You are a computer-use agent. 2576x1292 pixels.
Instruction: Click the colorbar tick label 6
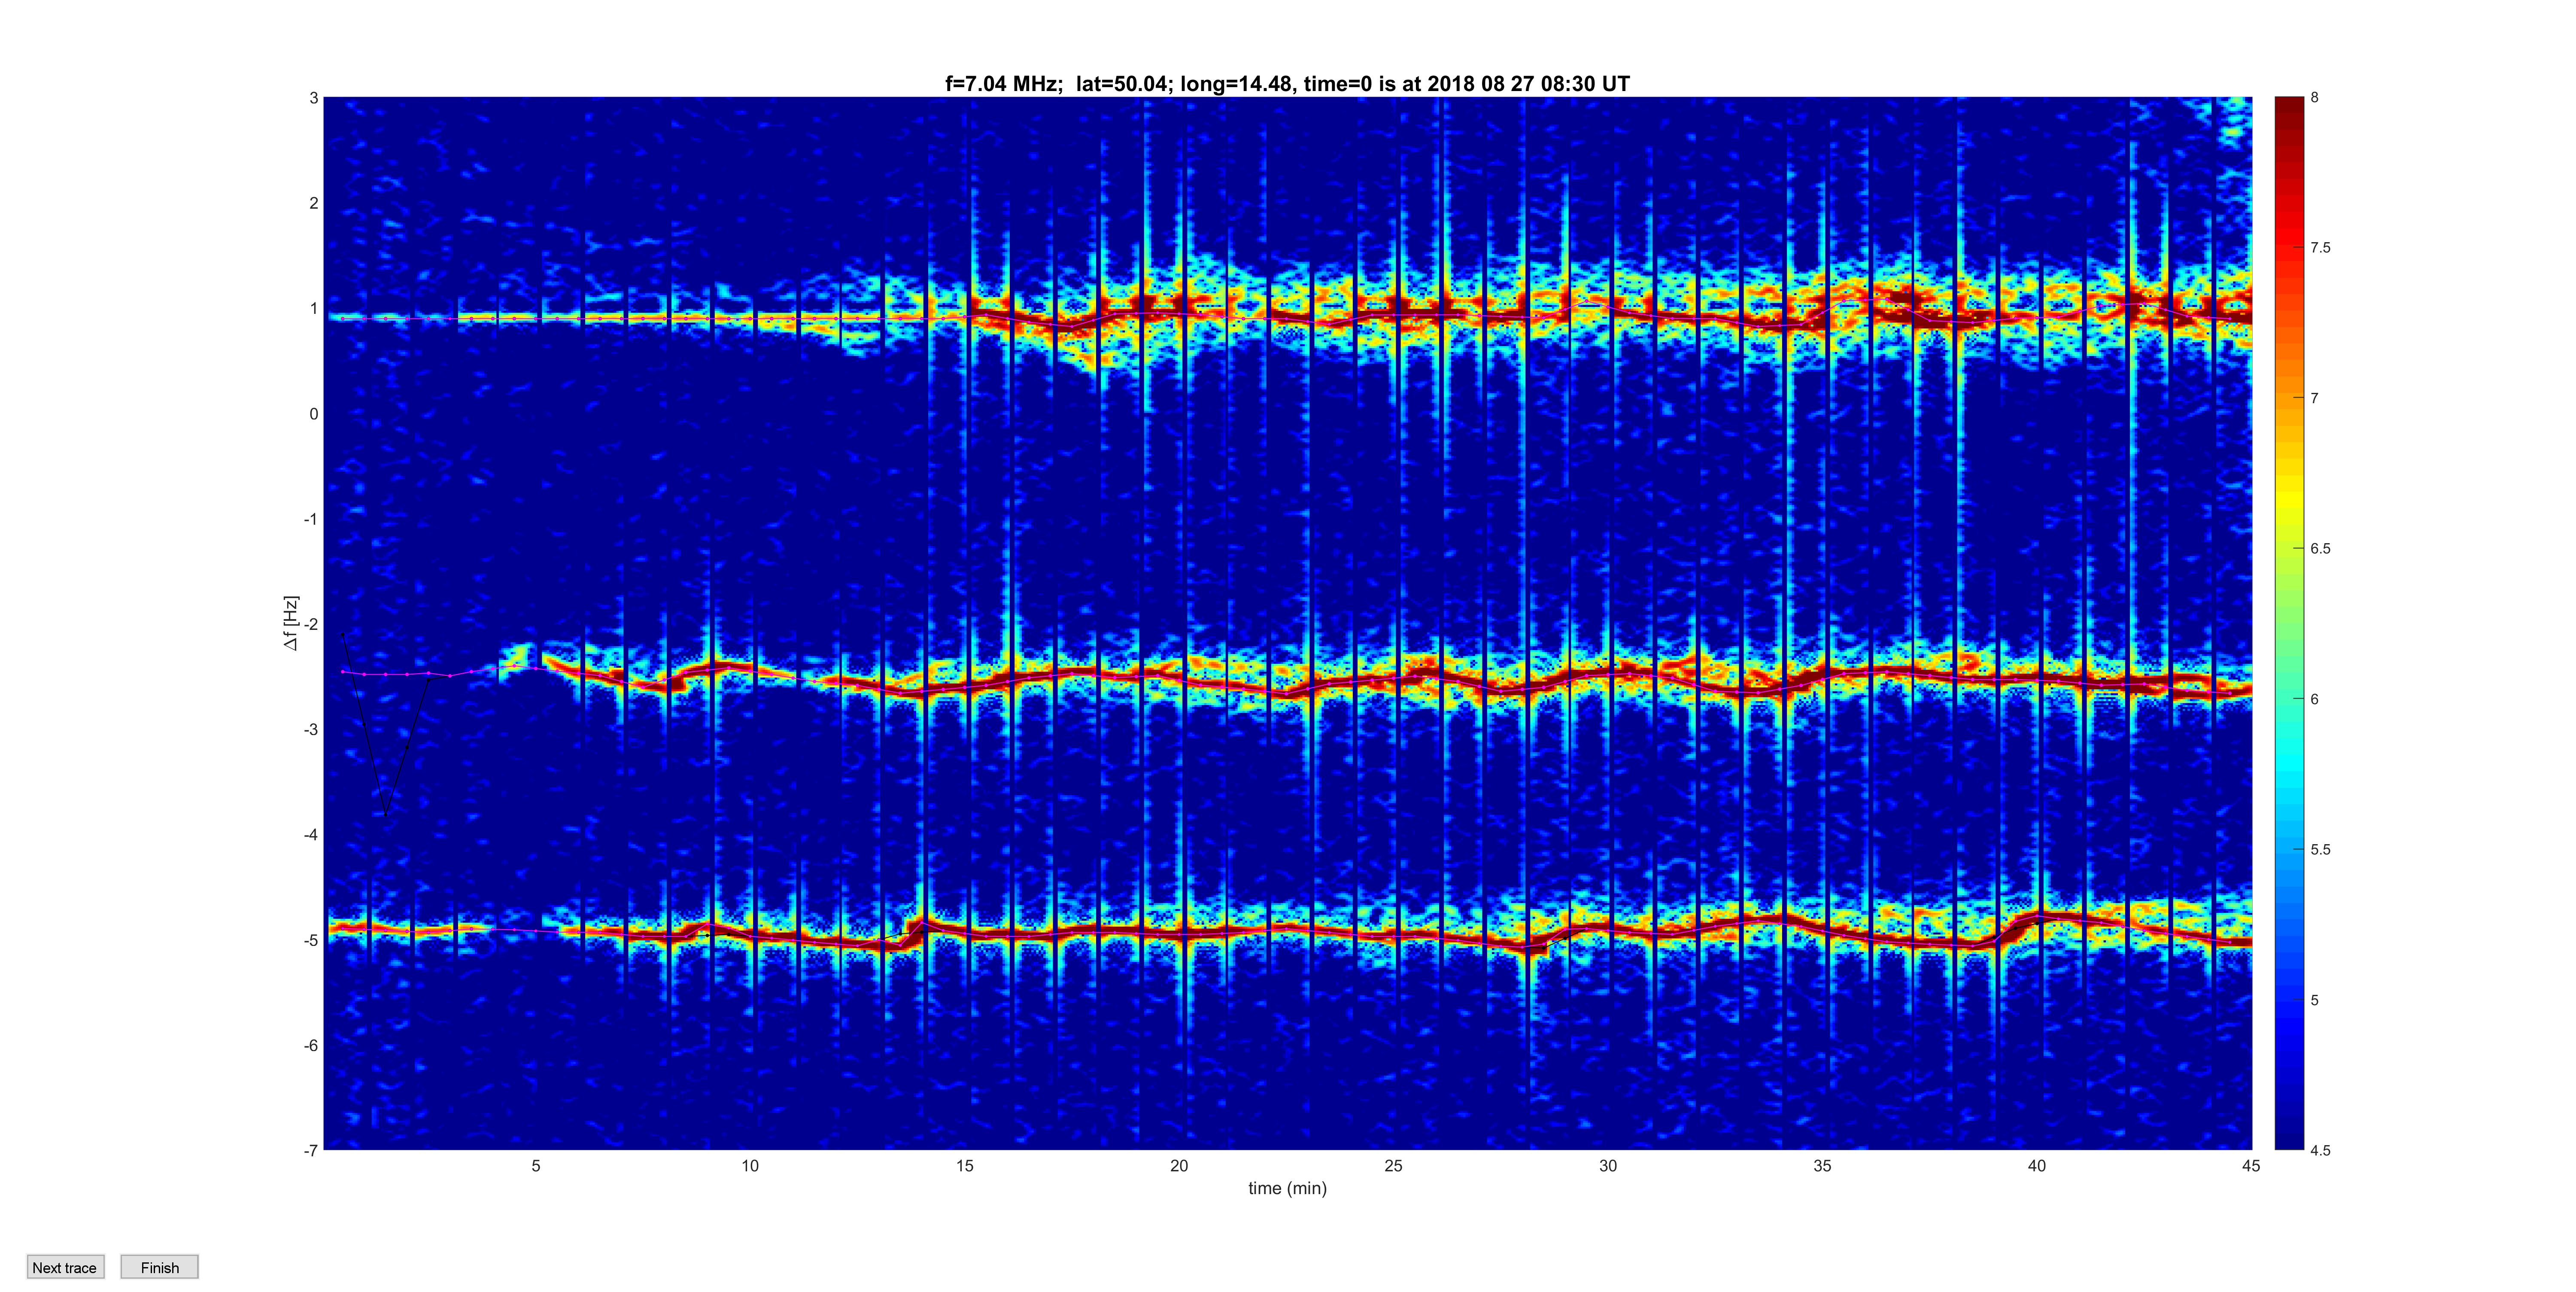2314,699
